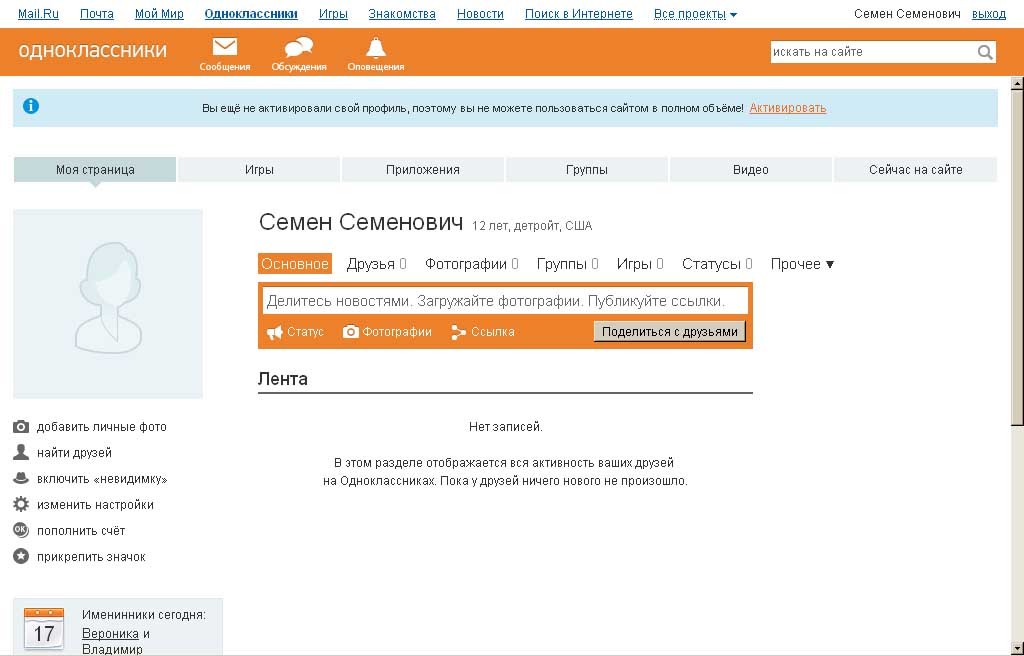Click the blue info icon in banner
Image resolution: width=1024 pixels, height=656 pixels.
pyautogui.click(x=31, y=106)
